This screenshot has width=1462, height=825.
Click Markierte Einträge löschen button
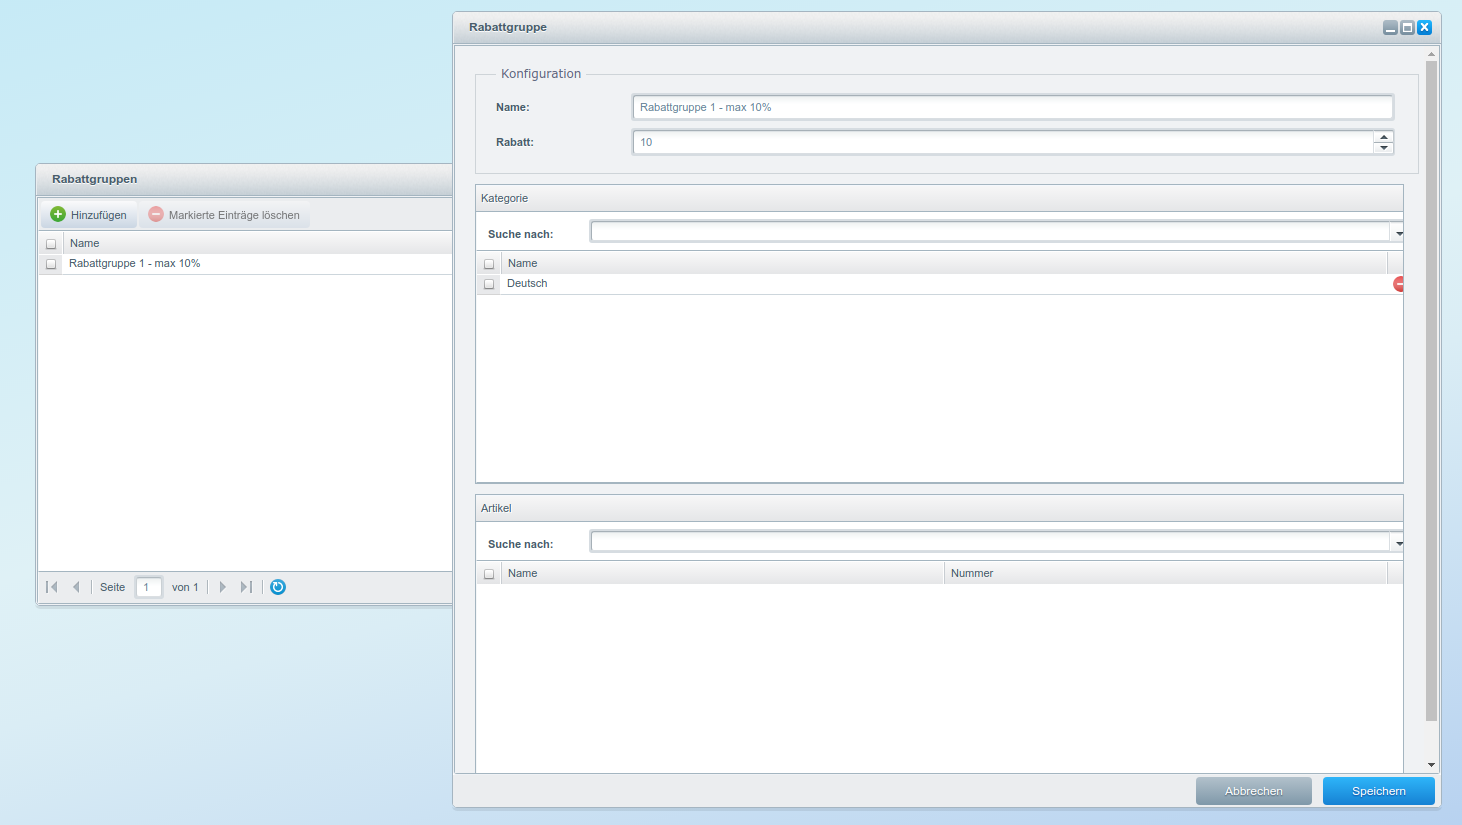pyautogui.click(x=224, y=215)
